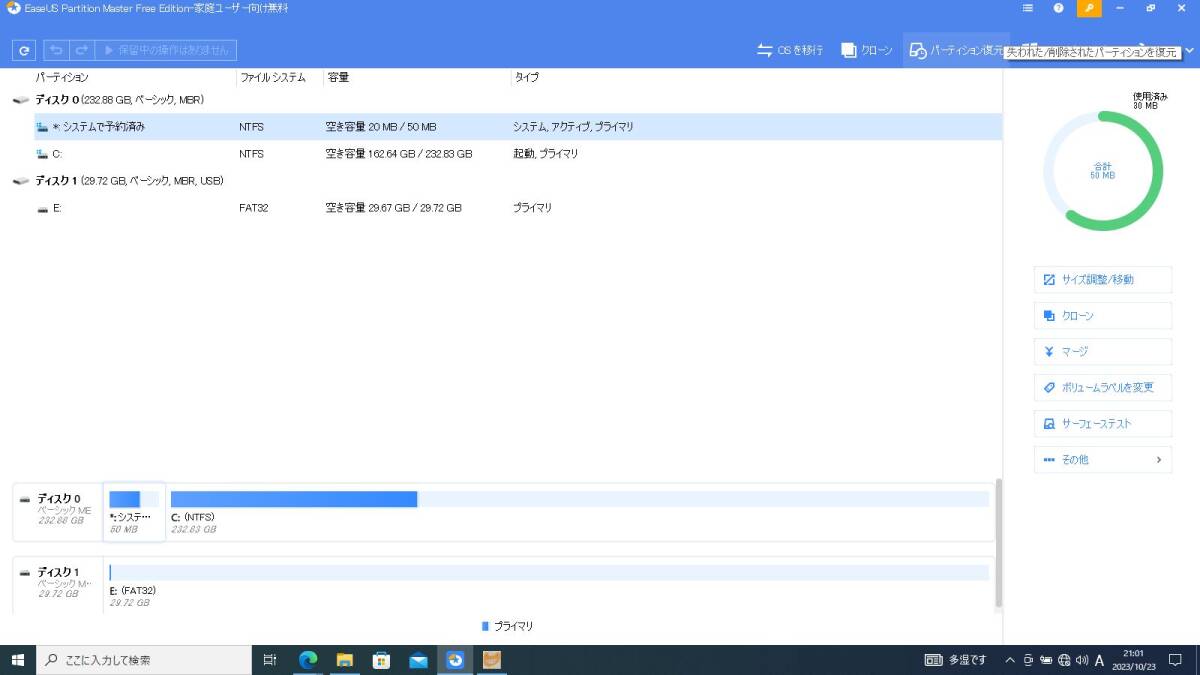Click '空き容量 162.64 GB / 232.83 GB' cell
1200x675 pixels.
coord(399,154)
